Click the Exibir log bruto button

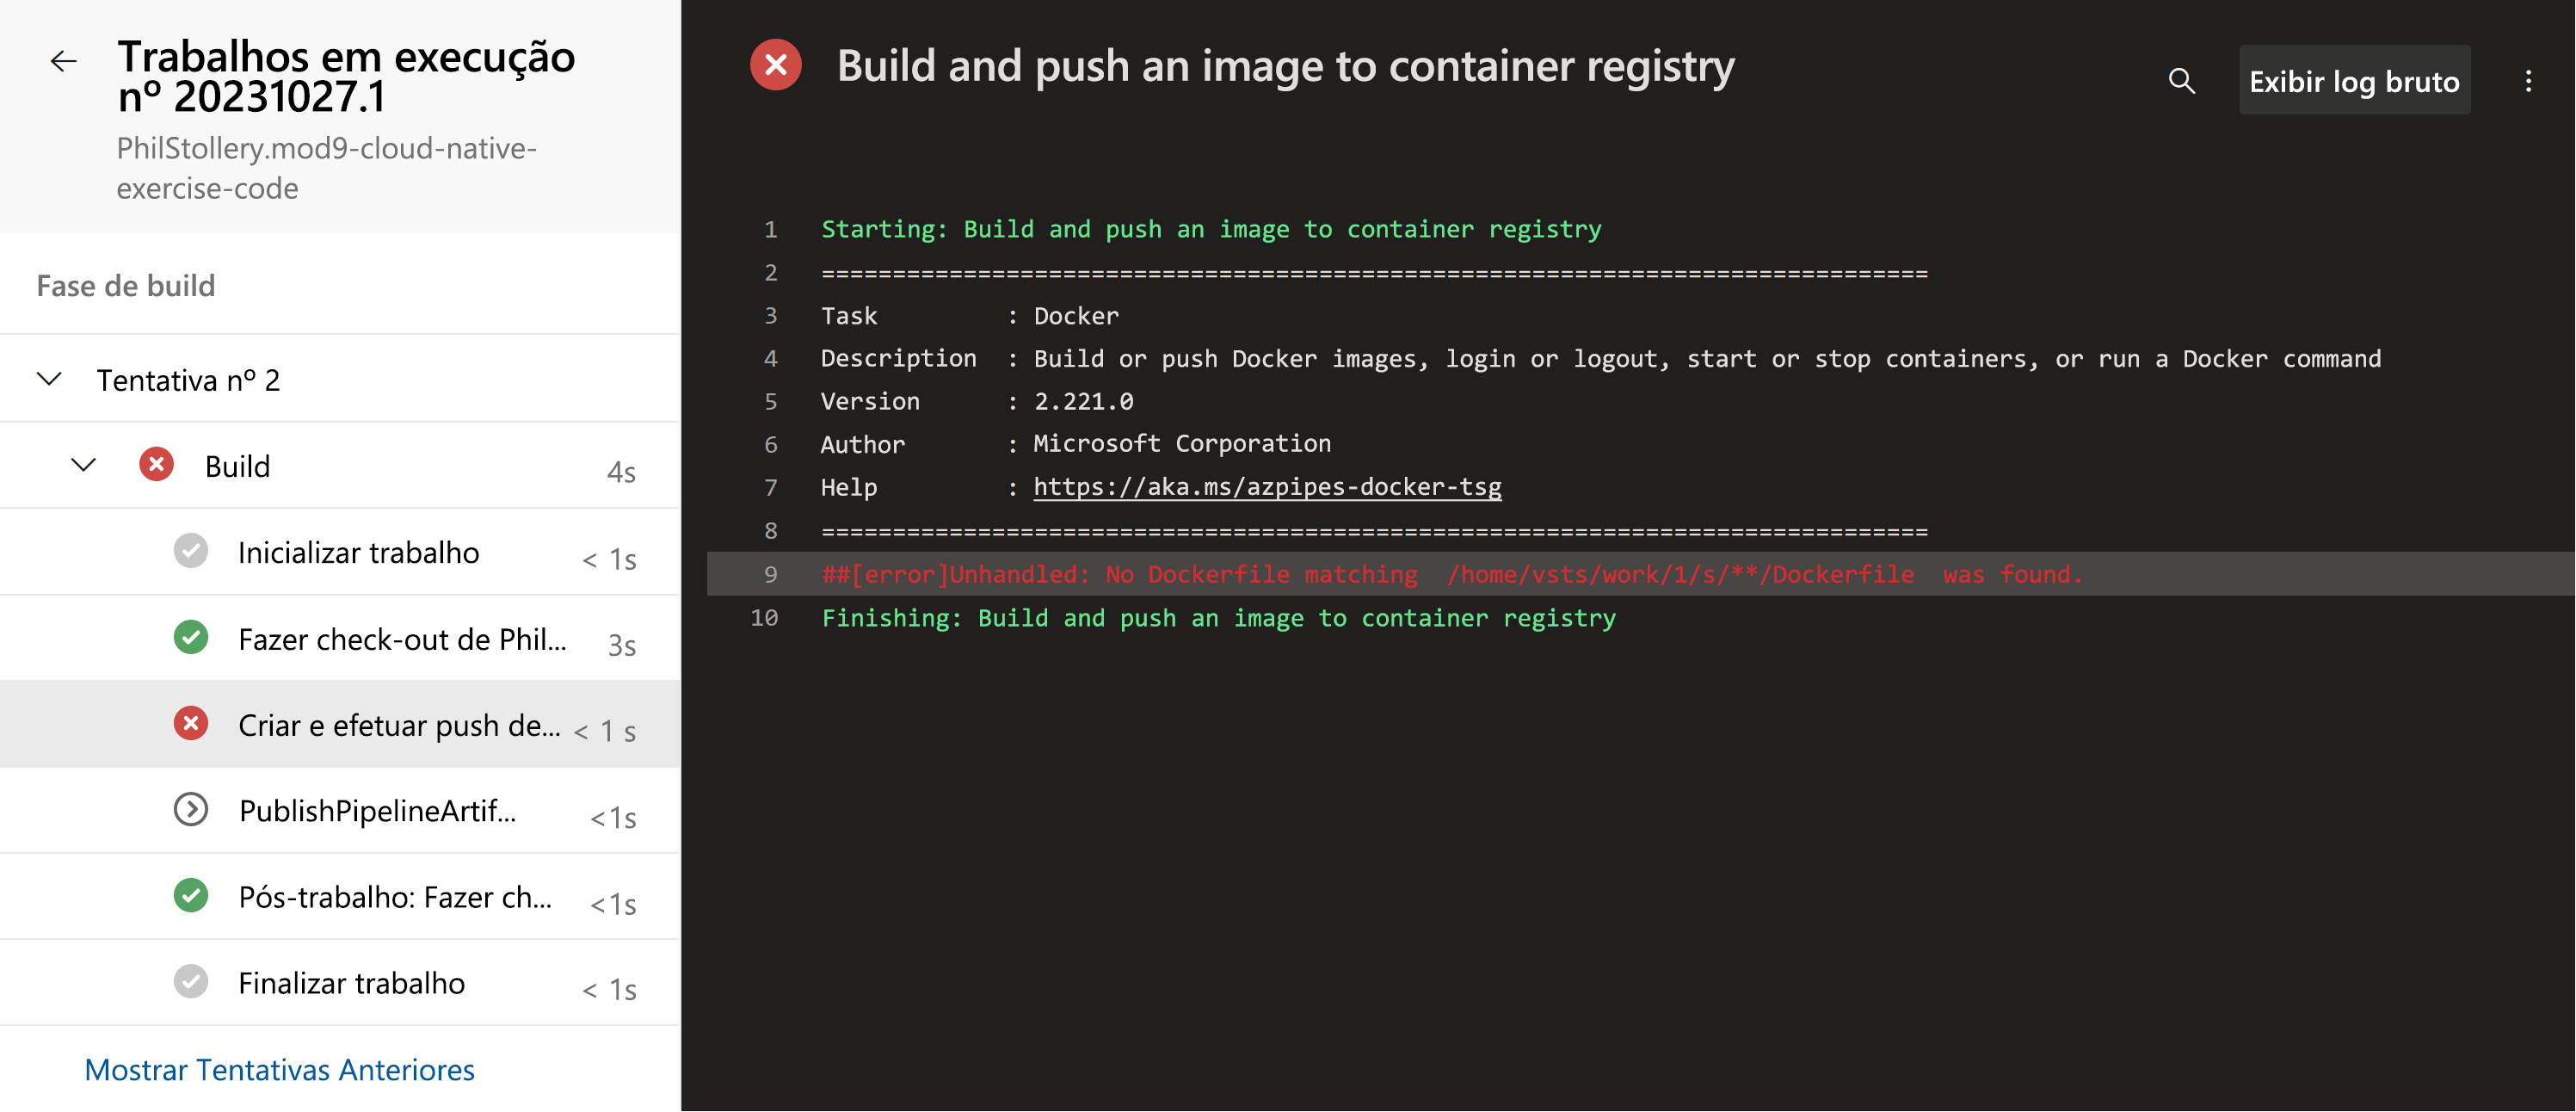tap(2354, 81)
